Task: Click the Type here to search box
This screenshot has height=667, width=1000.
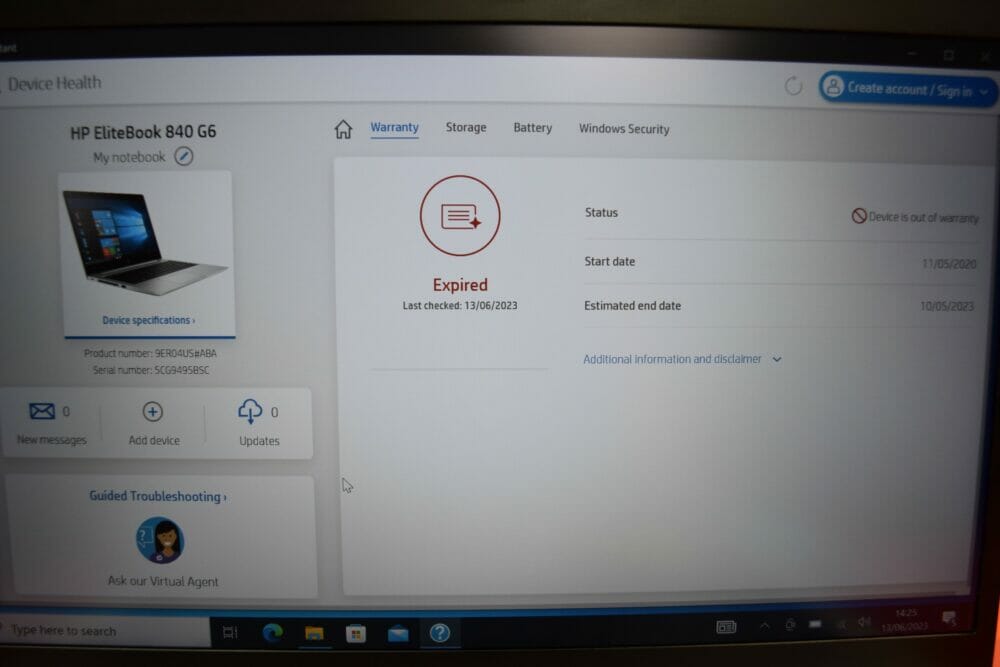Action: 105,631
